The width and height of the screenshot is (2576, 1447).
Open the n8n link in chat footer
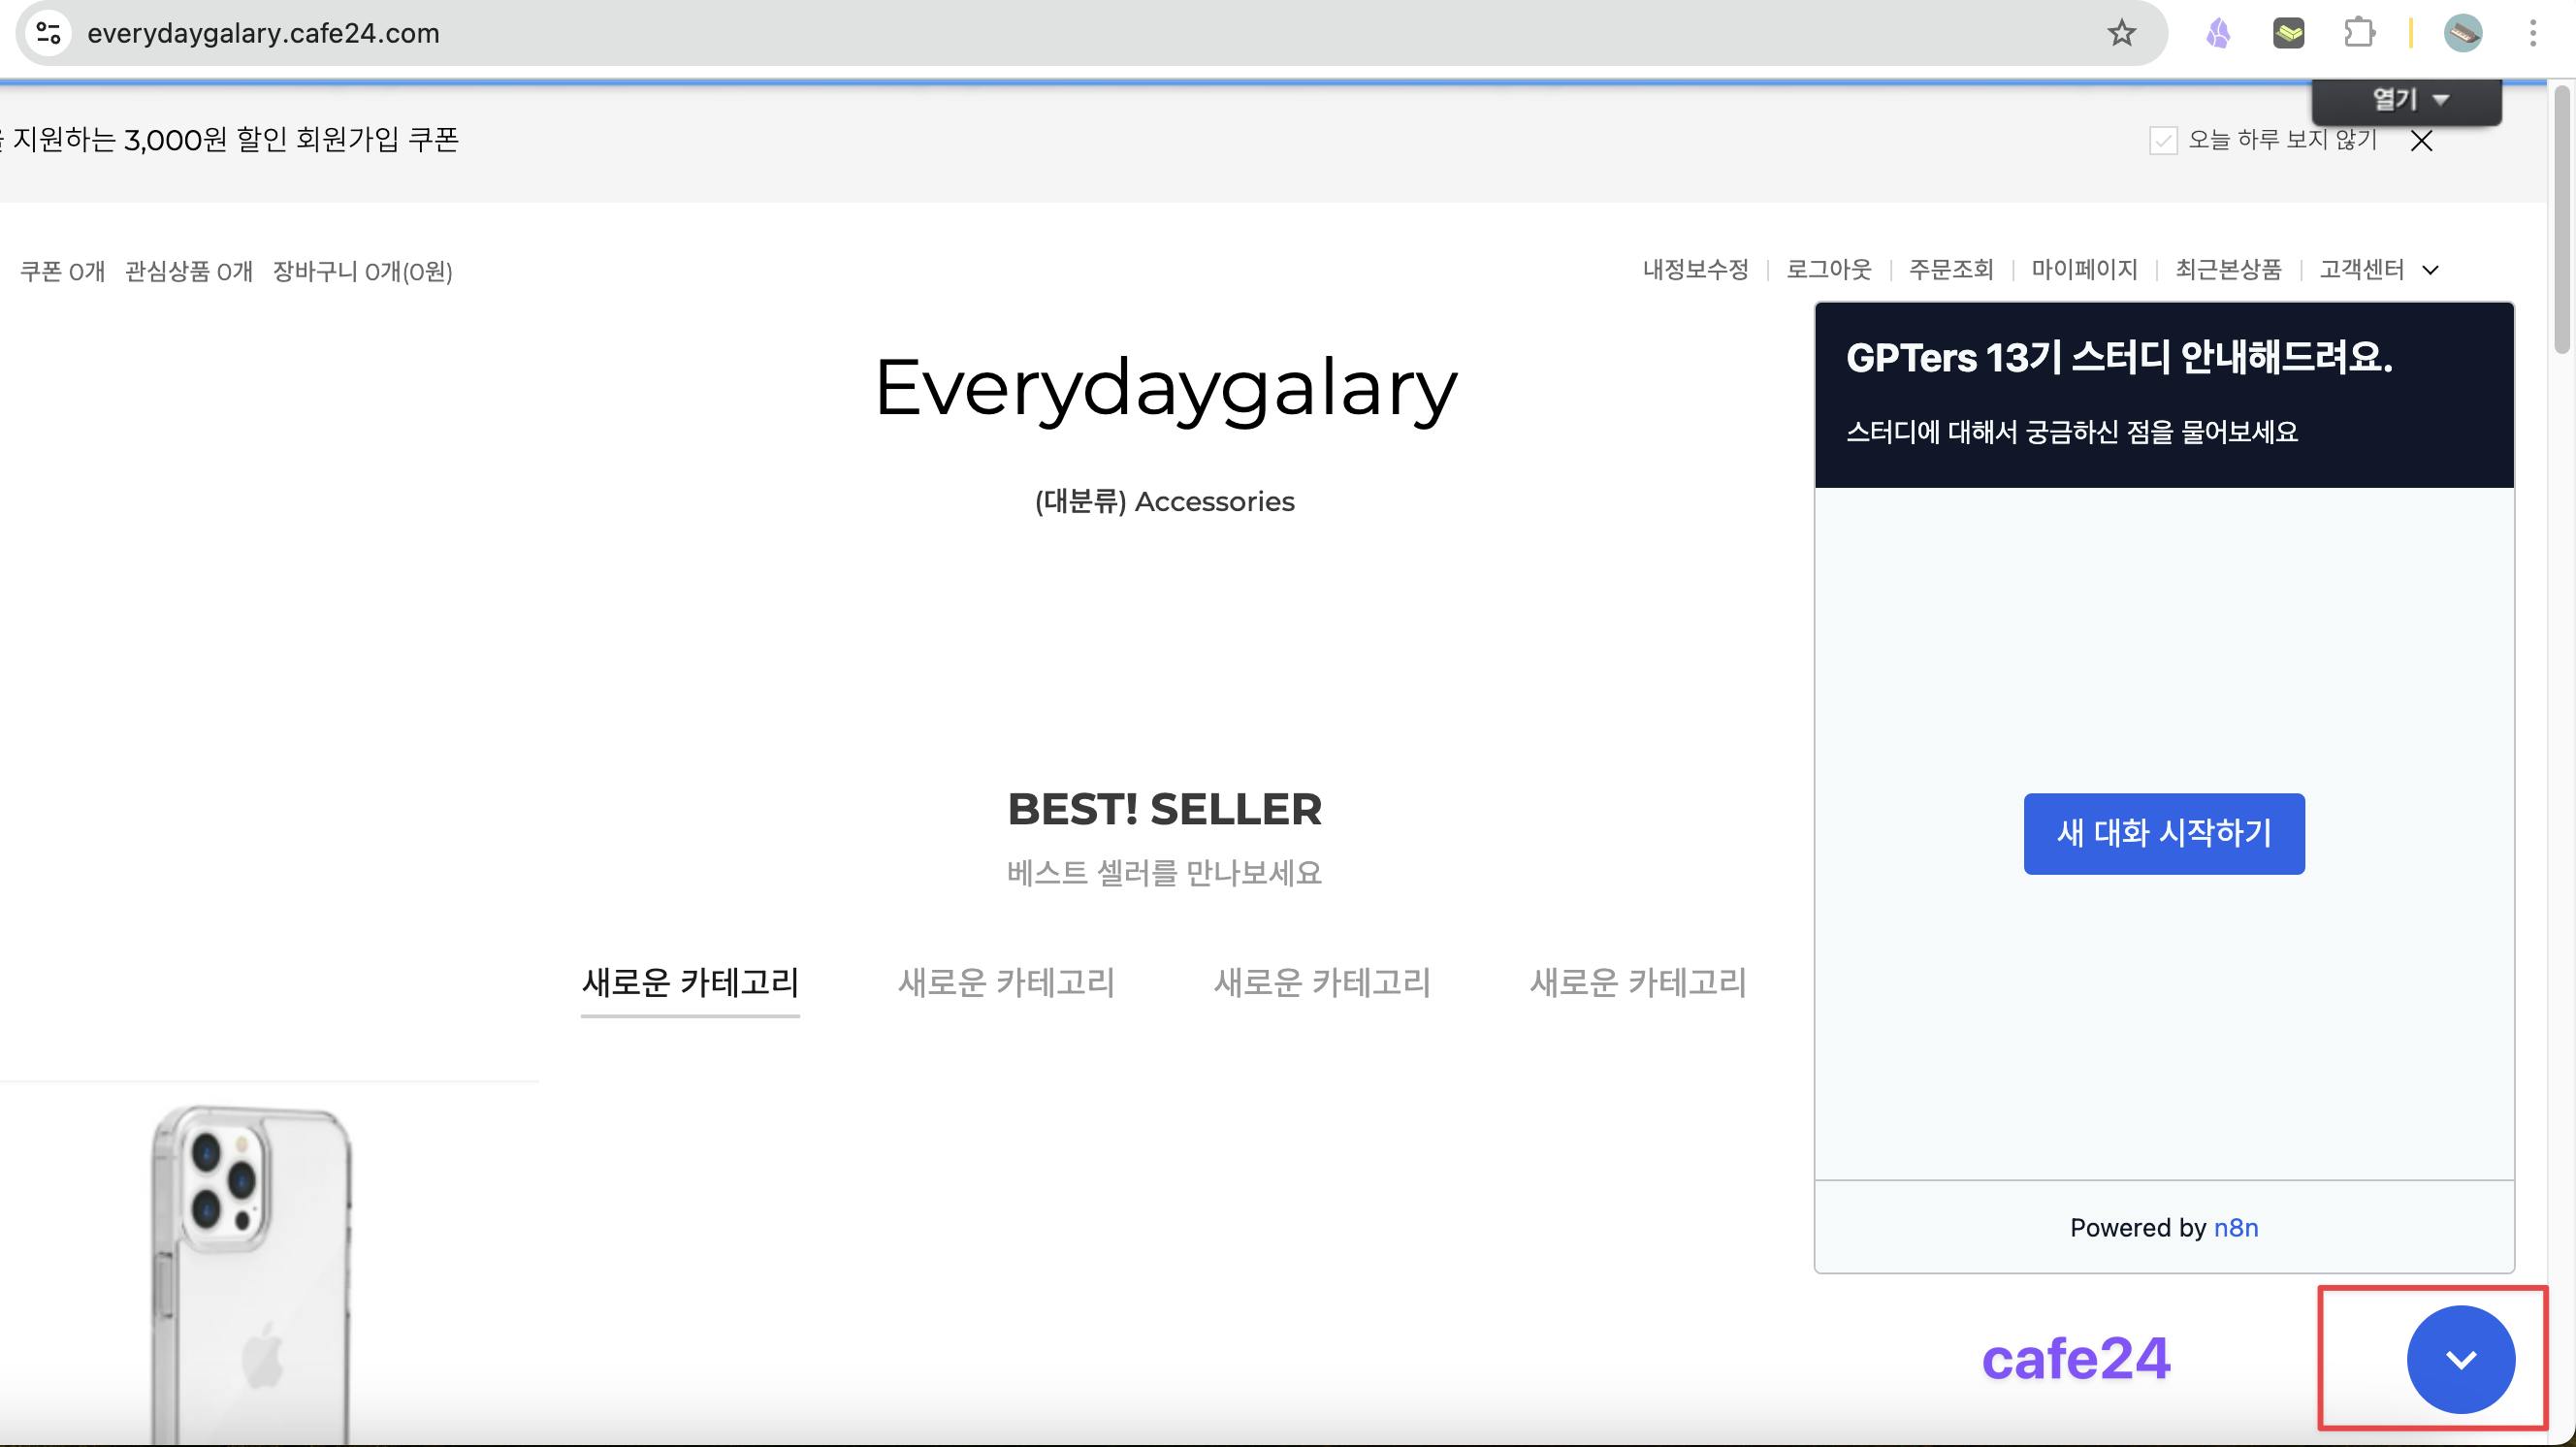[x=2235, y=1227]
